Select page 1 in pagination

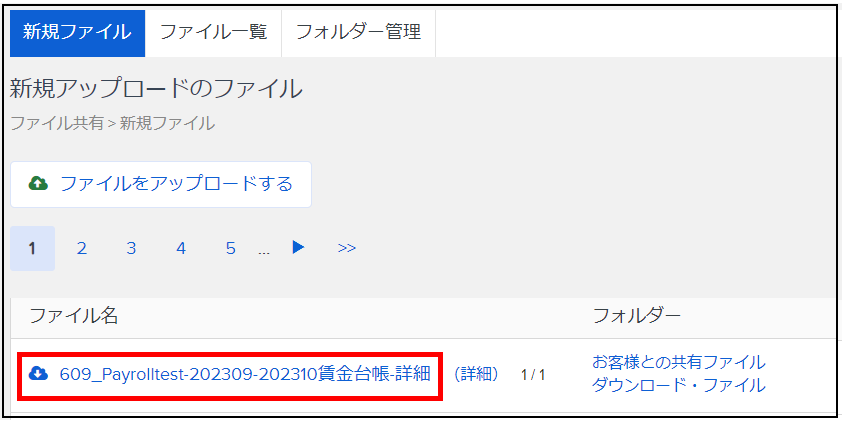click(32, 249)
